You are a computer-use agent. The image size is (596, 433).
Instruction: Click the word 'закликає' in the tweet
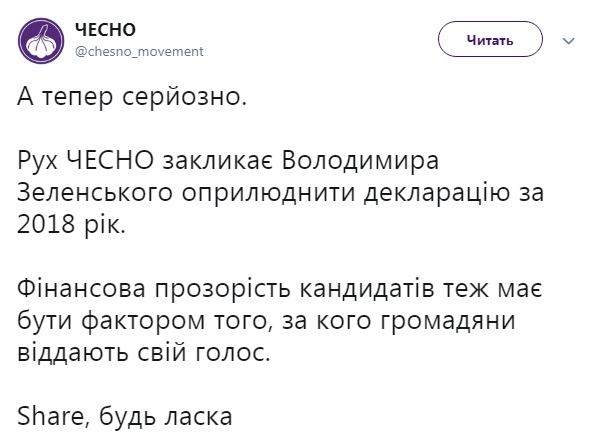pyautogui.click(x=217, y=161)
